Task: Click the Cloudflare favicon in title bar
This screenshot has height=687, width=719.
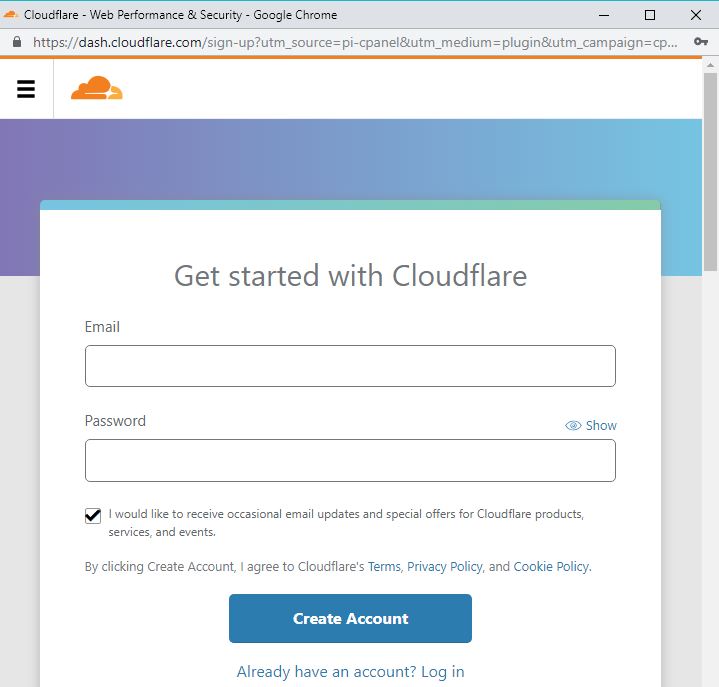Action: (10, 15)
